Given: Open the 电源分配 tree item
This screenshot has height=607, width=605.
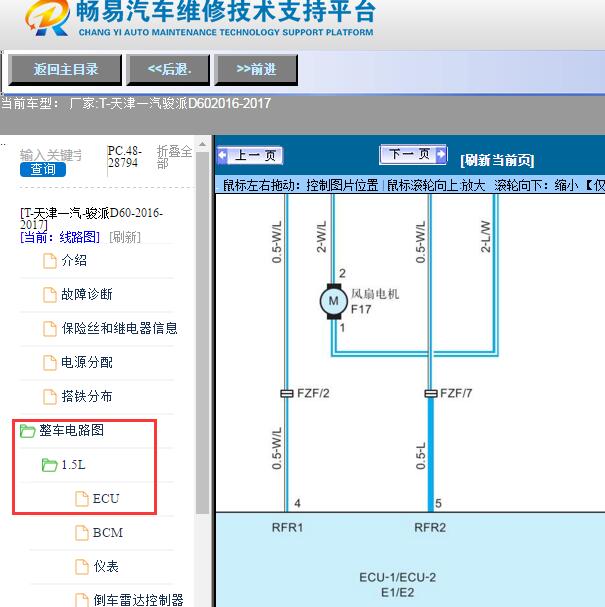Looking at the screenshot, I should tap(87, 363).
